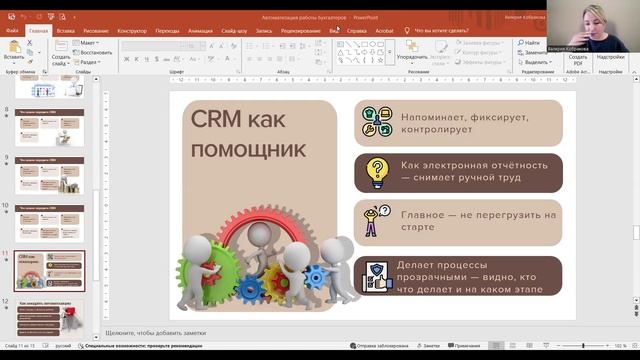Click the notes placeholder below the slide

coord(156,333)
